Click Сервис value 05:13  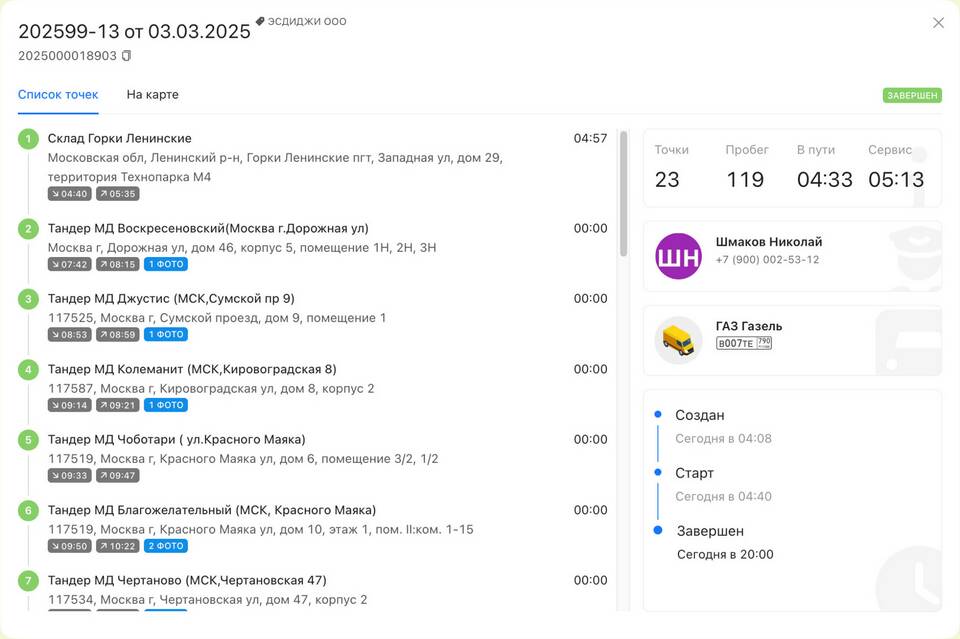(x=896, y=180)
